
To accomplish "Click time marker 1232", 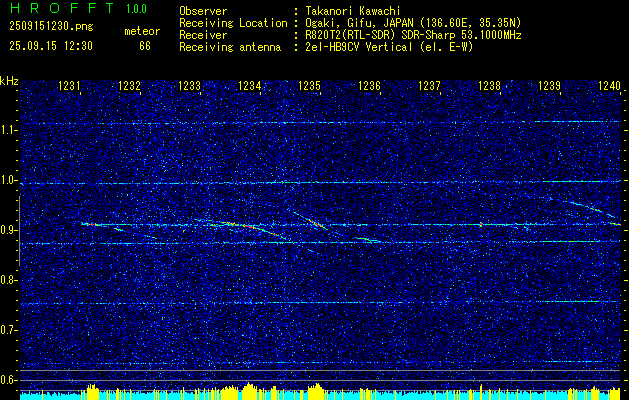I will pos(130,85).
